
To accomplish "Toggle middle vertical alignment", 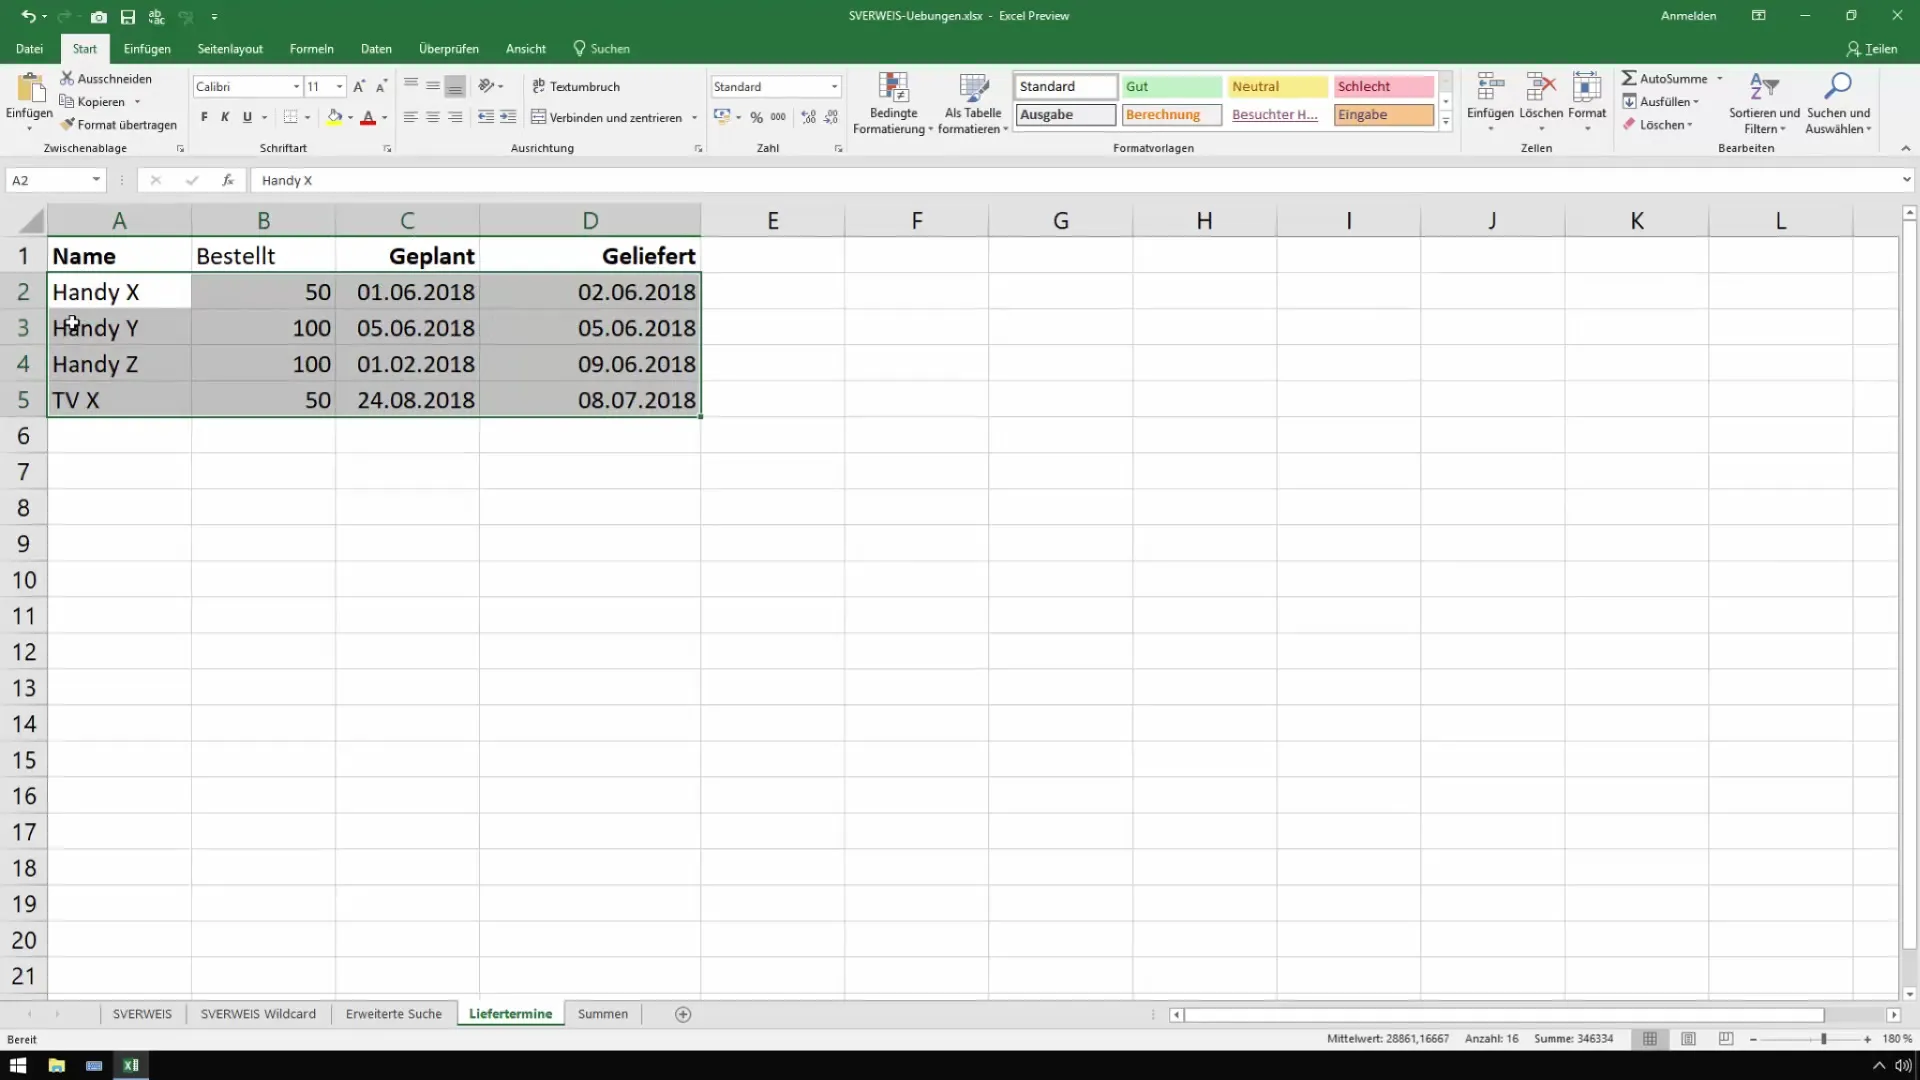I will [433, 86].
